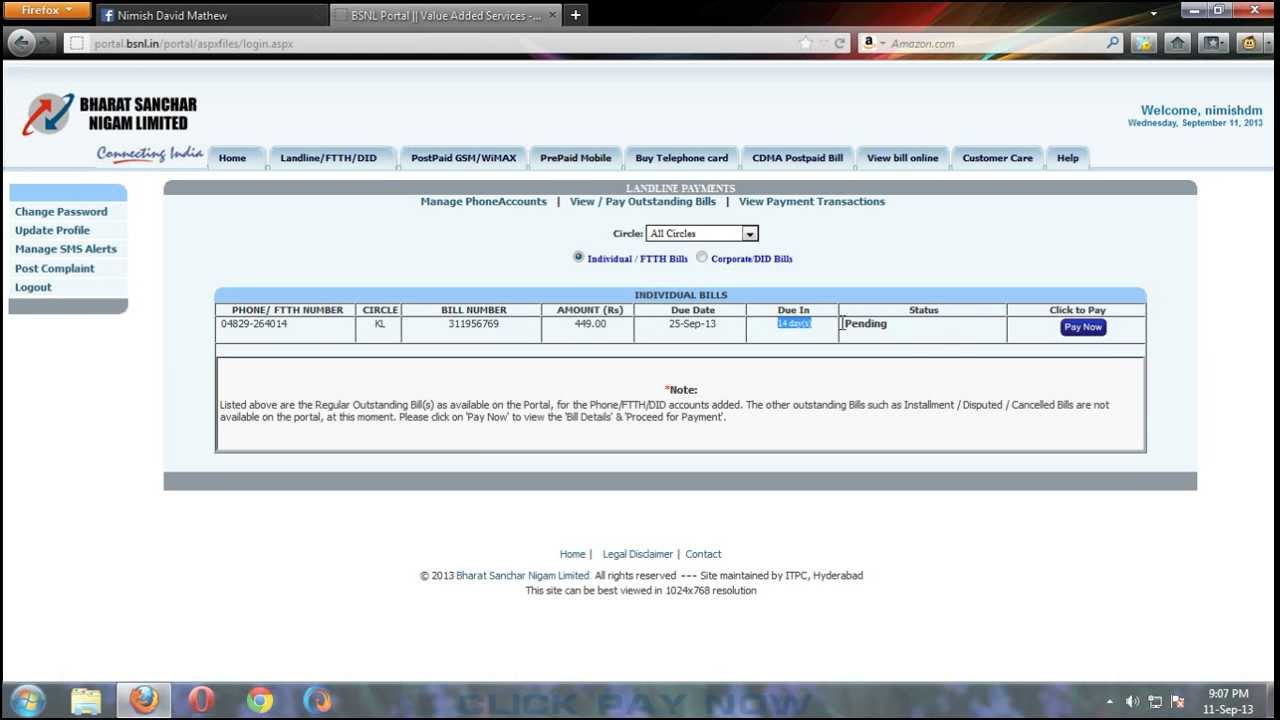Screen dimensions: 1280x720
Task: Open the Home navigation tab
Action: [232, 158]
